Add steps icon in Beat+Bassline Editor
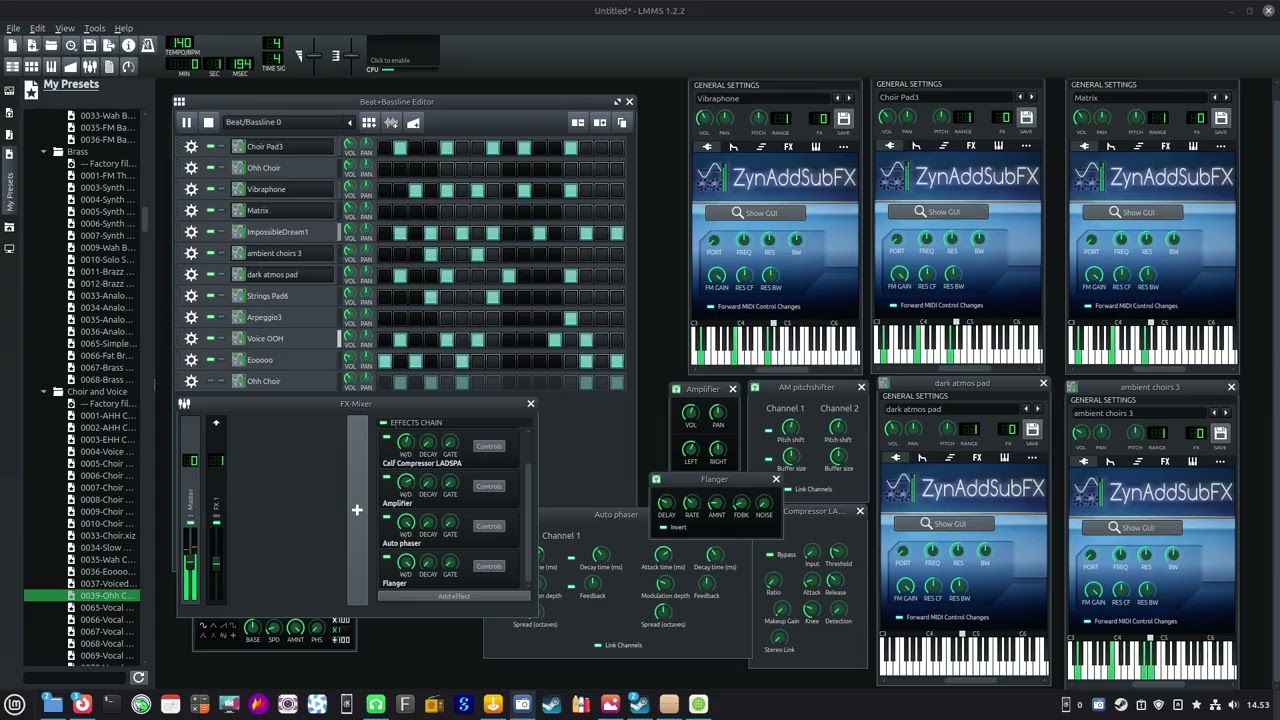 pyautogui.click(x=600, y=122)
